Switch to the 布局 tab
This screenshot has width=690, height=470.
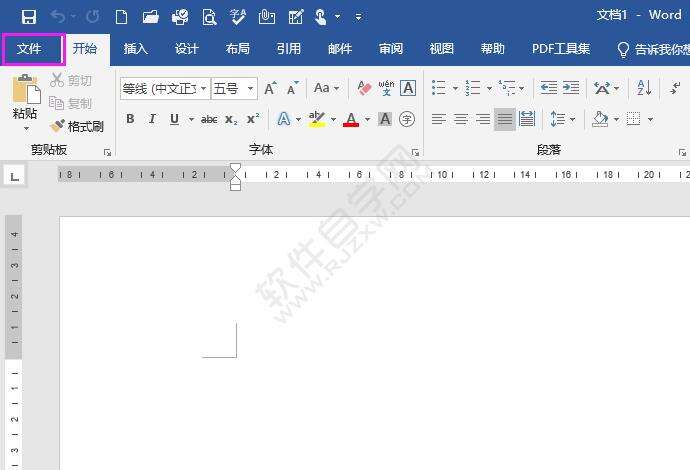click(x=238, y=48)
